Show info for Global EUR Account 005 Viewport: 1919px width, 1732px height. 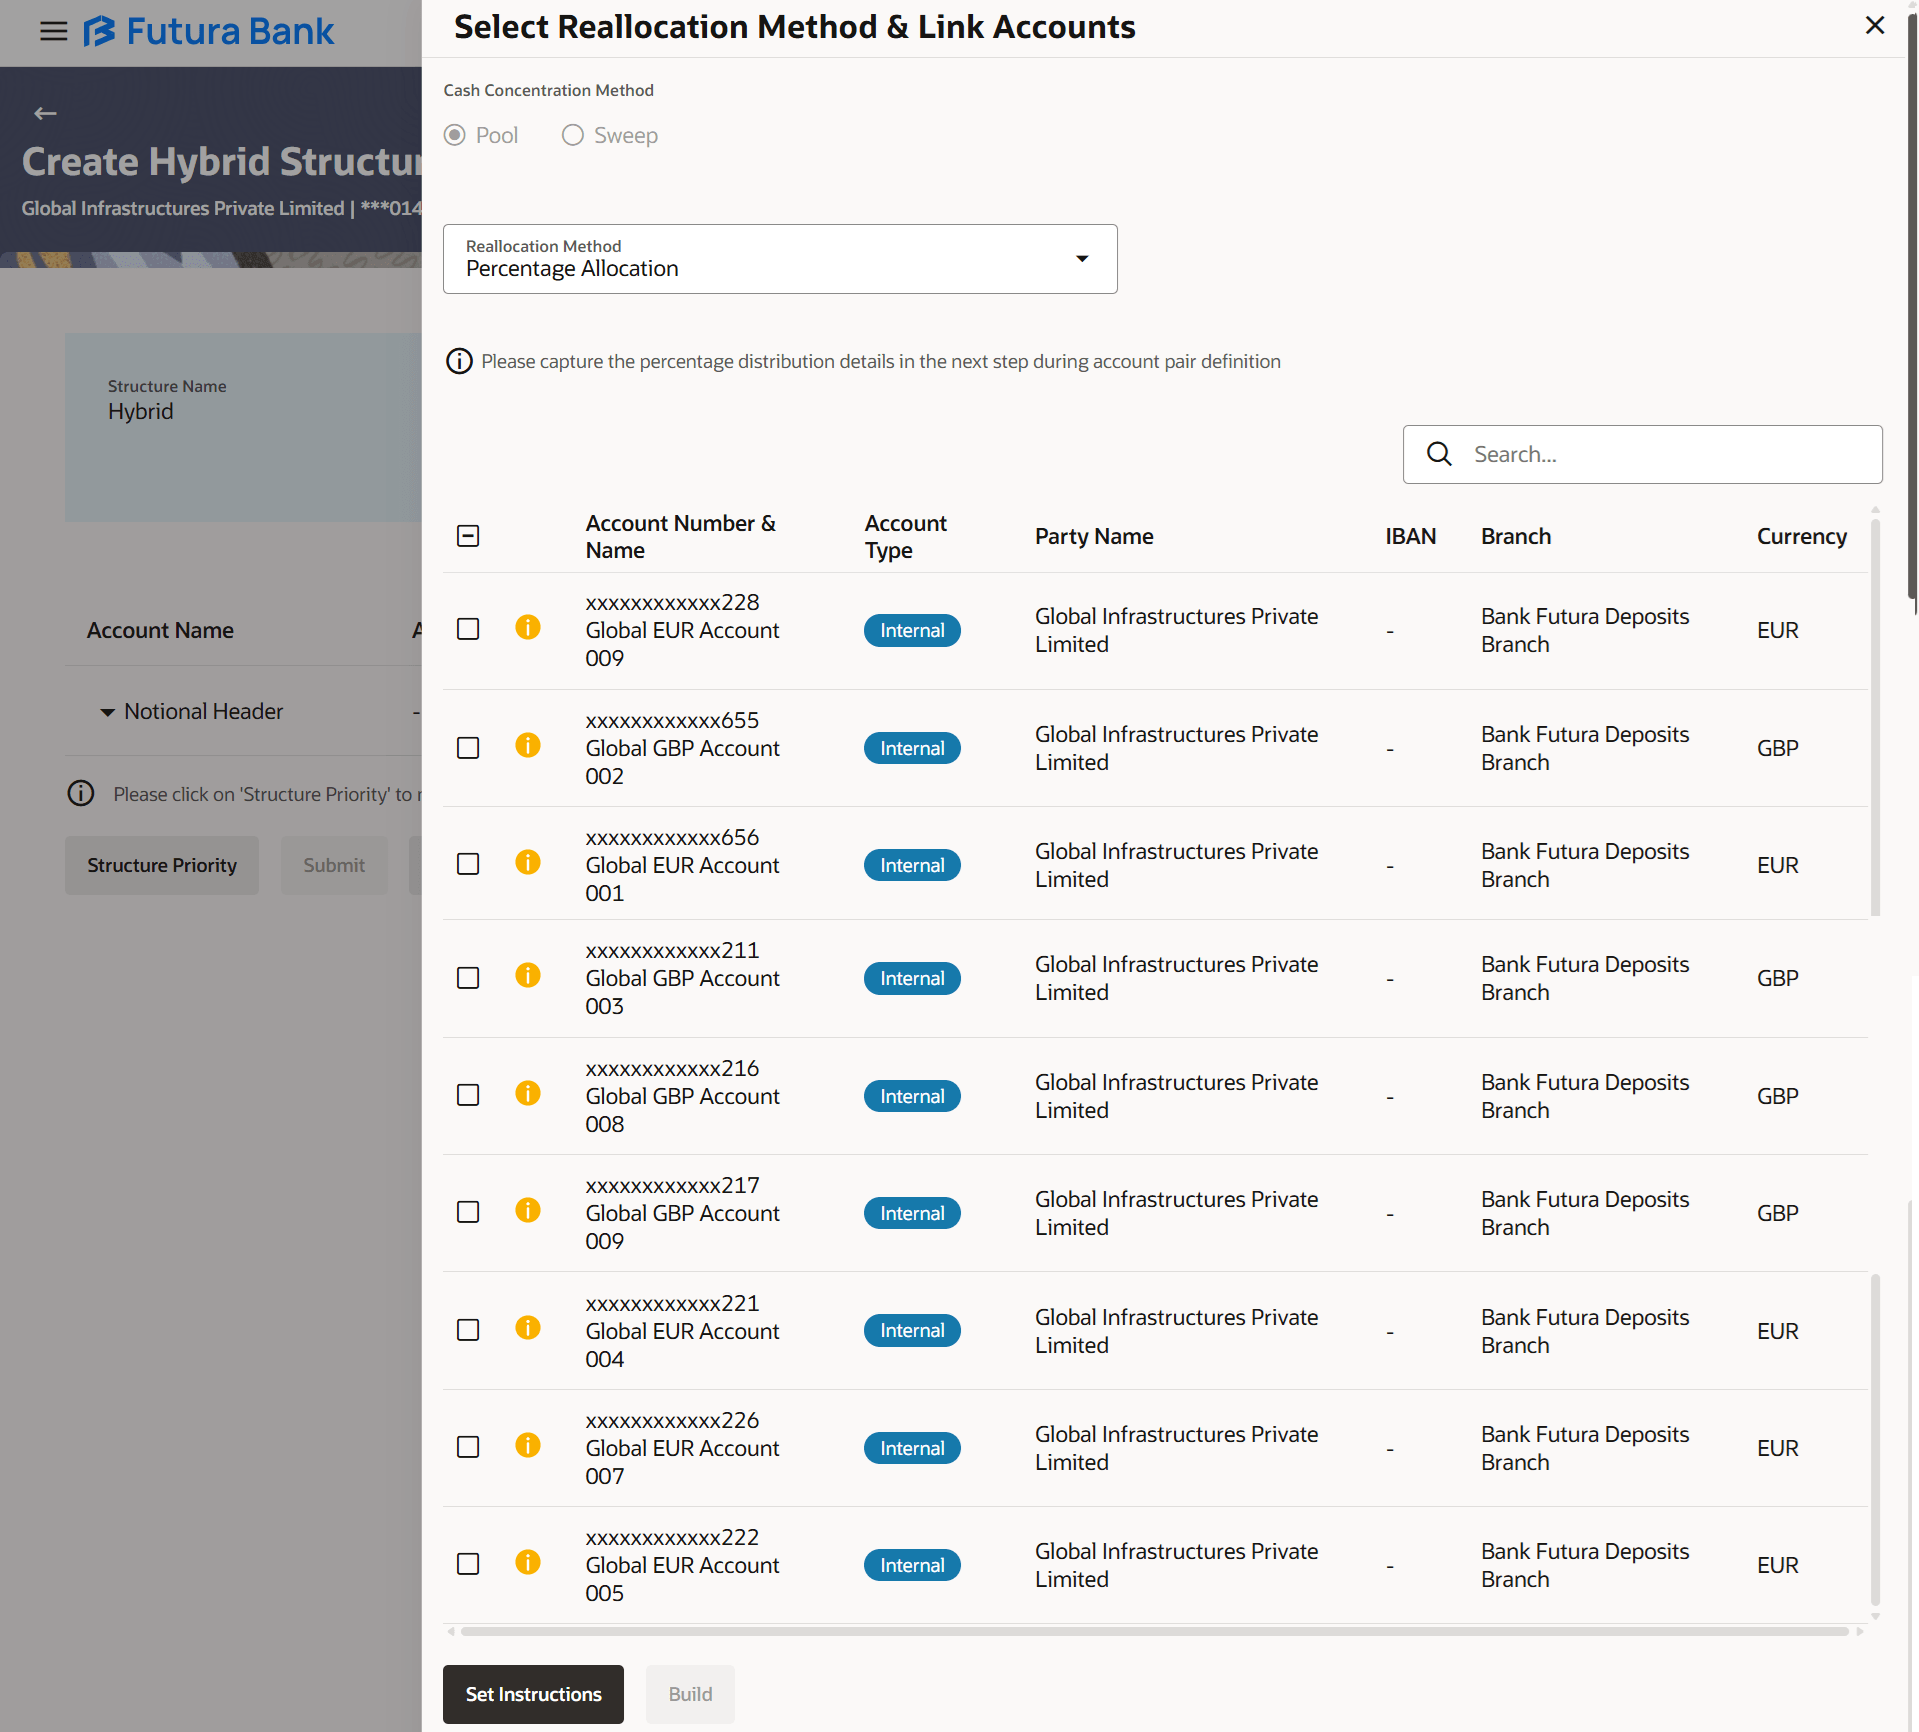pos(528,1563)
